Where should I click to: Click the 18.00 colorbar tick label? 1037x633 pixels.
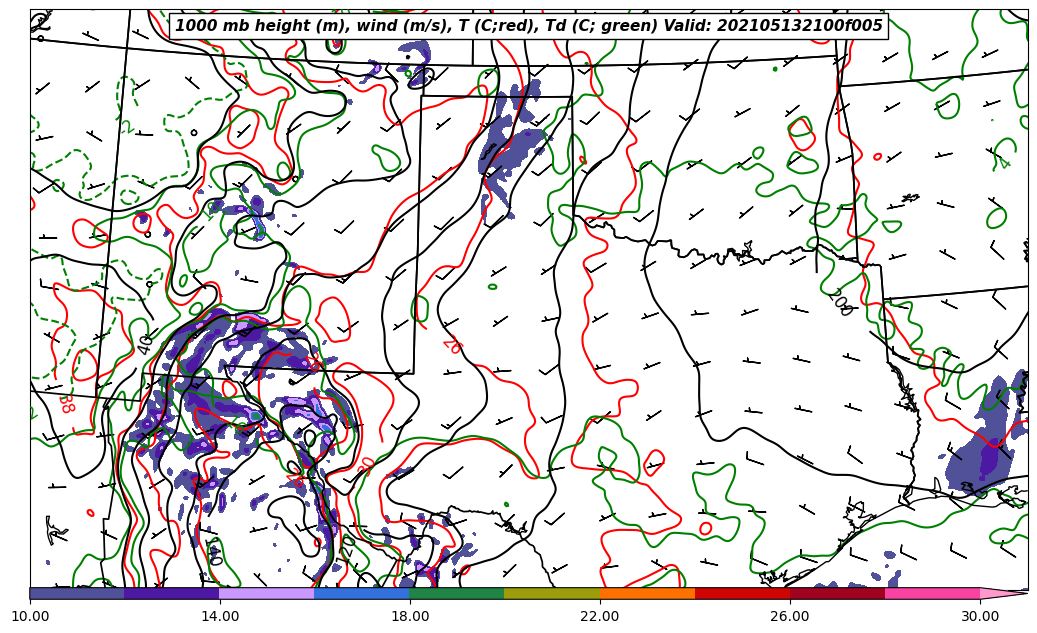409,616
